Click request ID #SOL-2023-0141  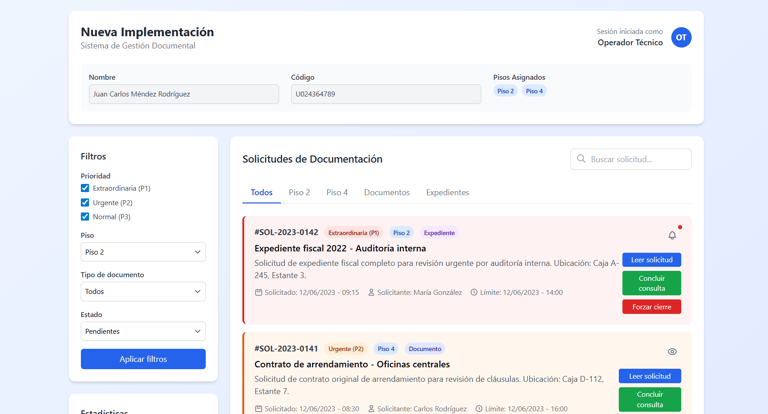point(286,348)
